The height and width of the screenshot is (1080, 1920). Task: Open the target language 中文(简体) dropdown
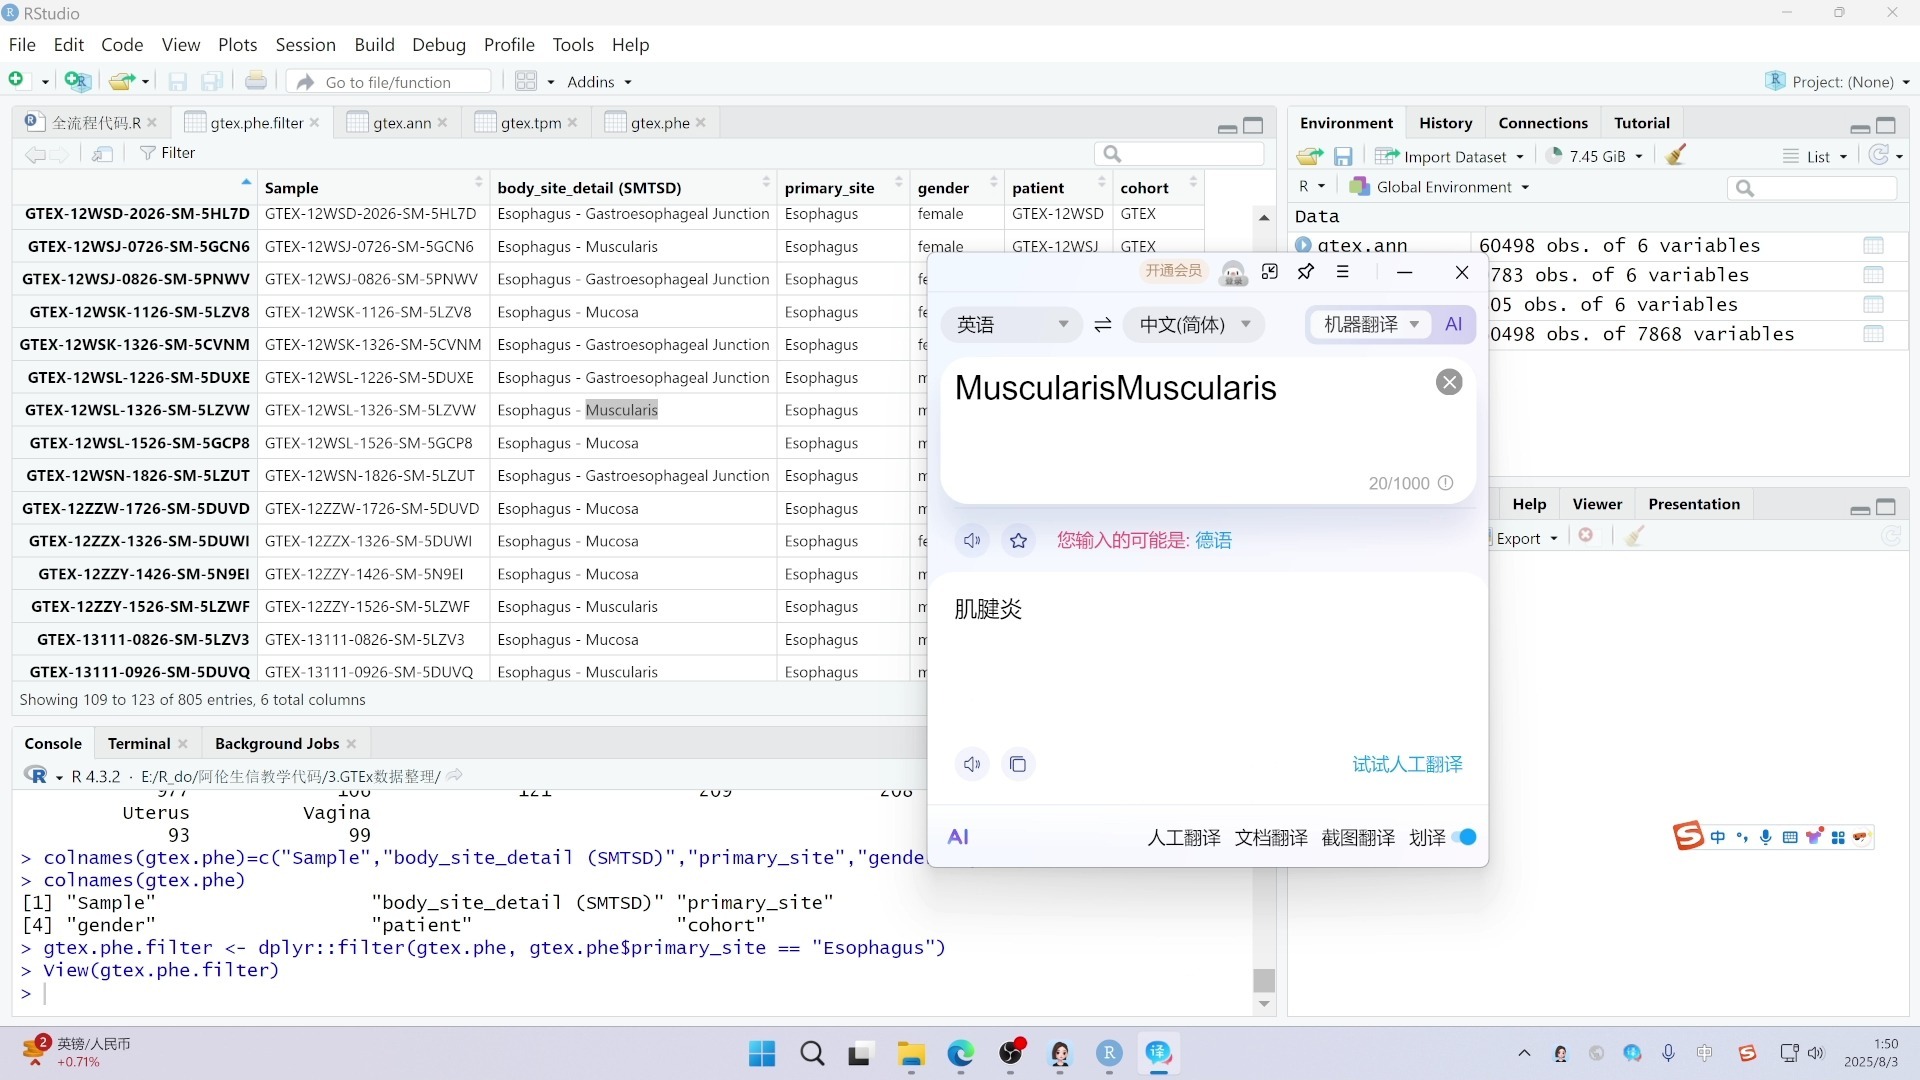point(1195,325)
